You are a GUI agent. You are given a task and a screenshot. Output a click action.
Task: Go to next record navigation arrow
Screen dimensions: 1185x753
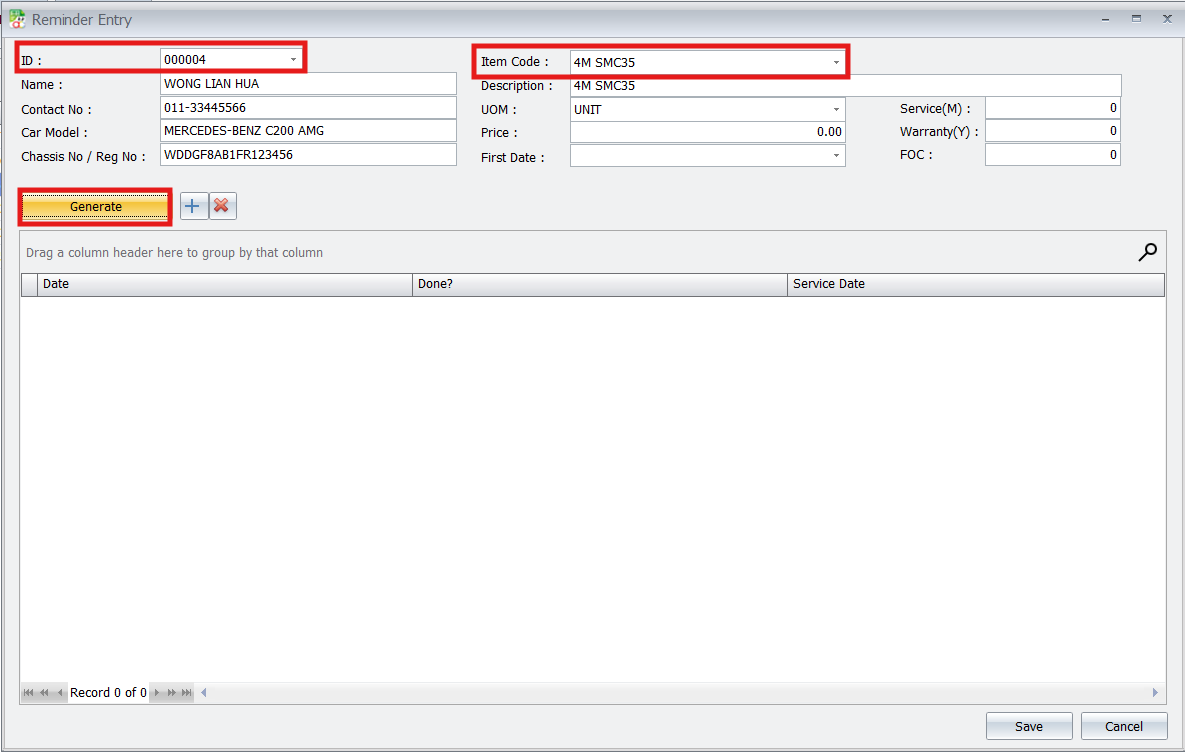pos(156,692)
